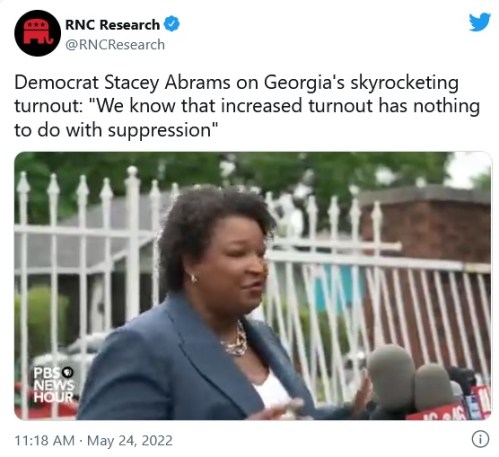Viewport: 499px width, 457px height.
Task: Click the PBS NEWS HOUR watermark text
Action: (x=53, y=385)
